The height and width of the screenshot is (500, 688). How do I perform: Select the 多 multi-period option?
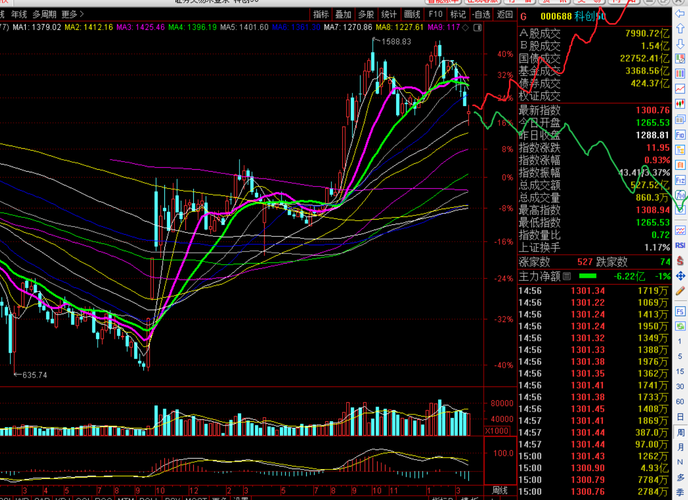(x=680, y=478)
